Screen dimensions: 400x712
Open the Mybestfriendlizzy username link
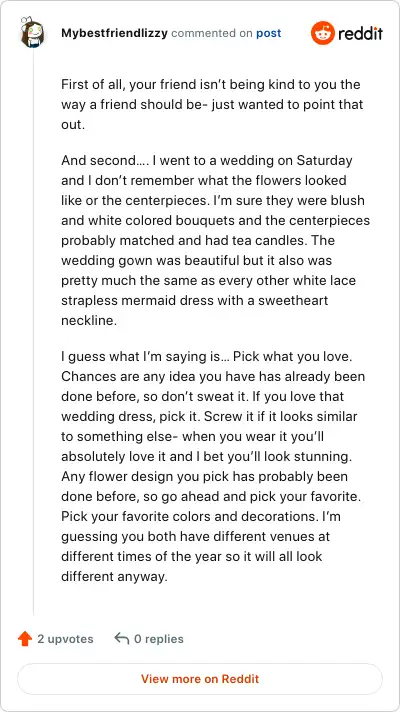114,33
